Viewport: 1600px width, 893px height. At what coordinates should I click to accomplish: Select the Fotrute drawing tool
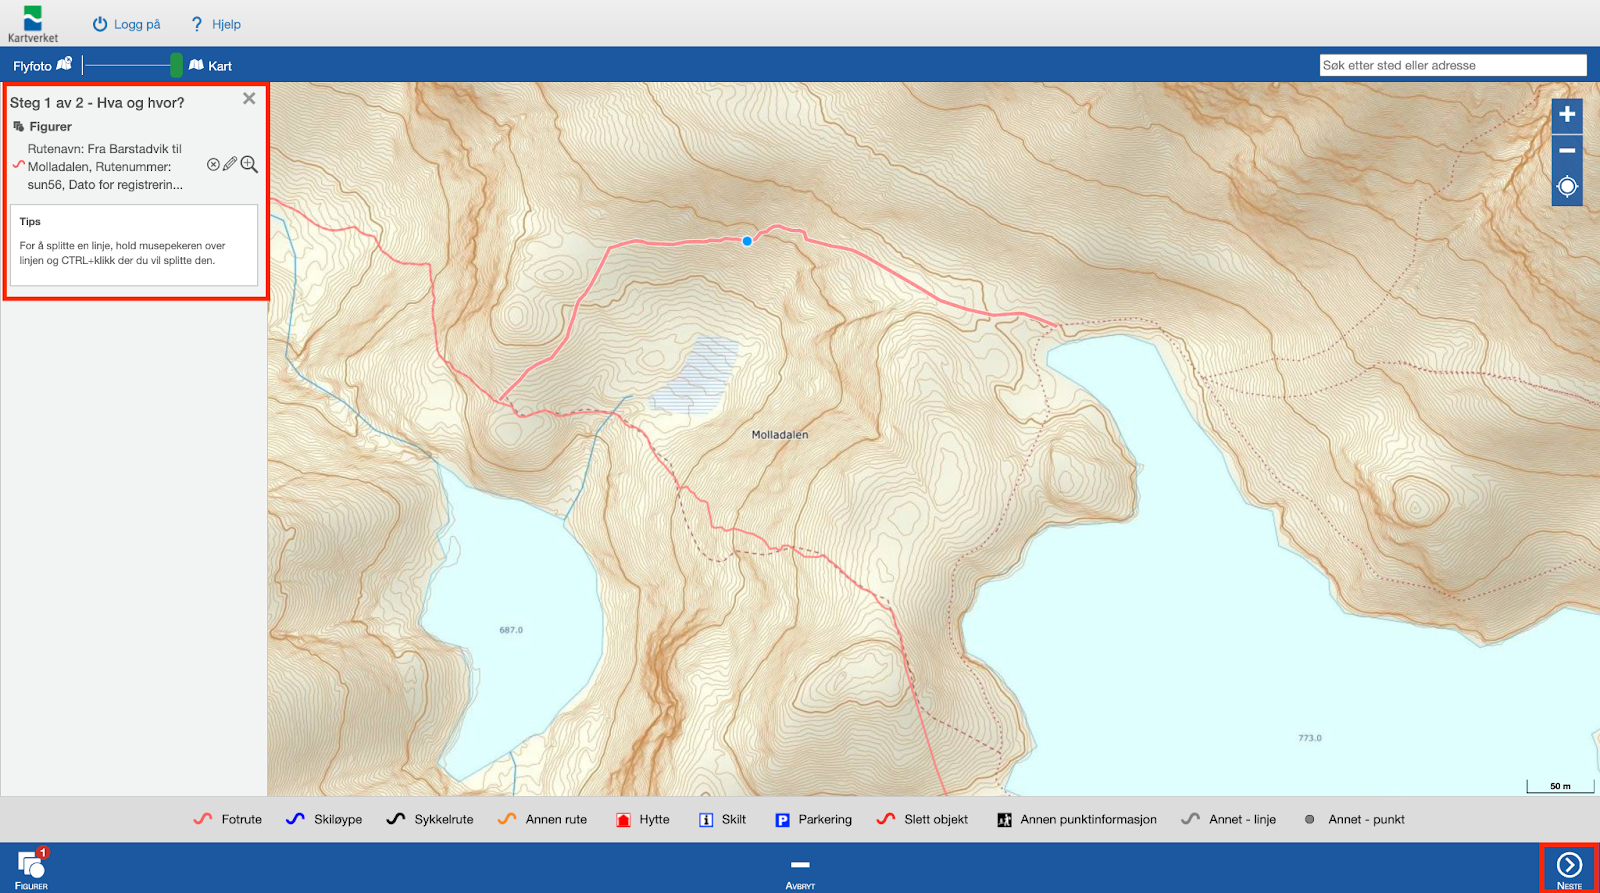point(228,819)
